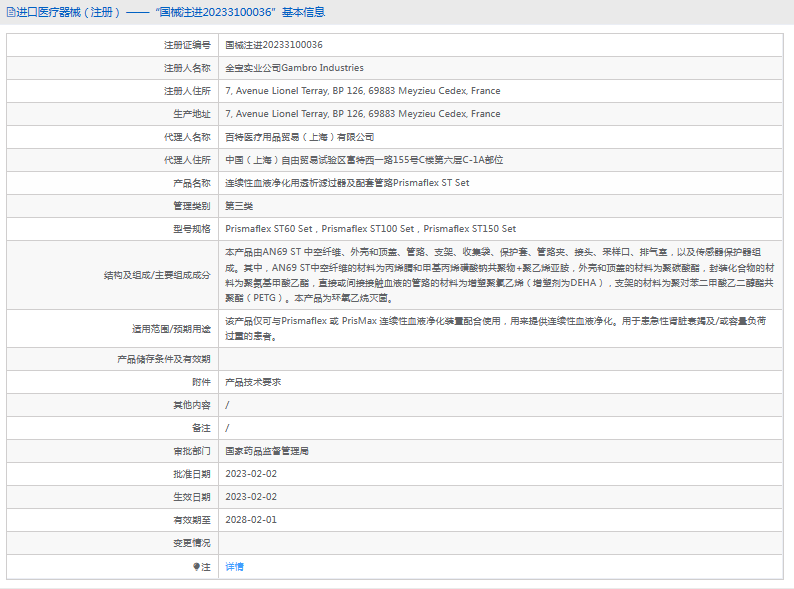Click the 产品名称 label

(191, 183)
